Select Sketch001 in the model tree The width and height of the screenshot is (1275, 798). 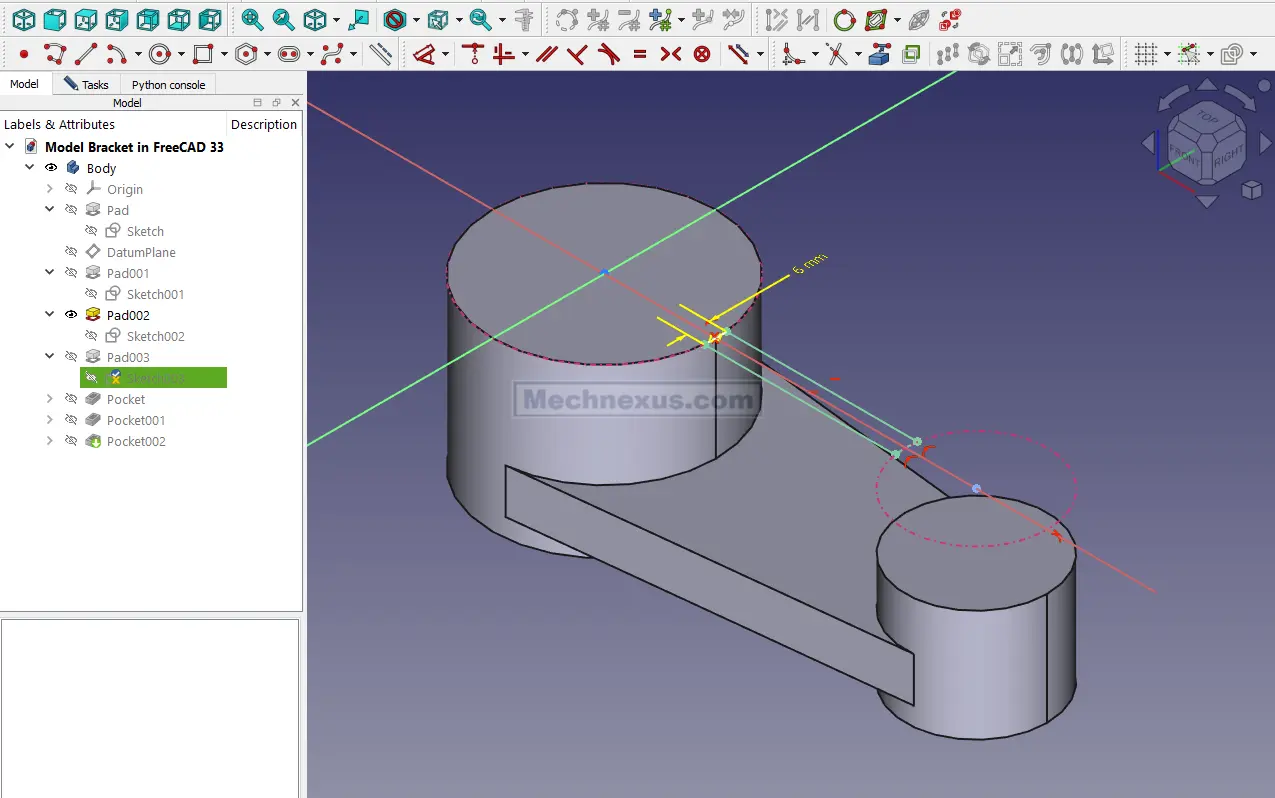(155, 294)
